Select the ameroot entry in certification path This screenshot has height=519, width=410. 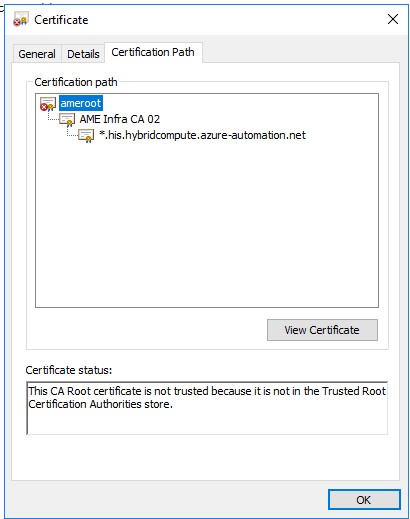81,103
